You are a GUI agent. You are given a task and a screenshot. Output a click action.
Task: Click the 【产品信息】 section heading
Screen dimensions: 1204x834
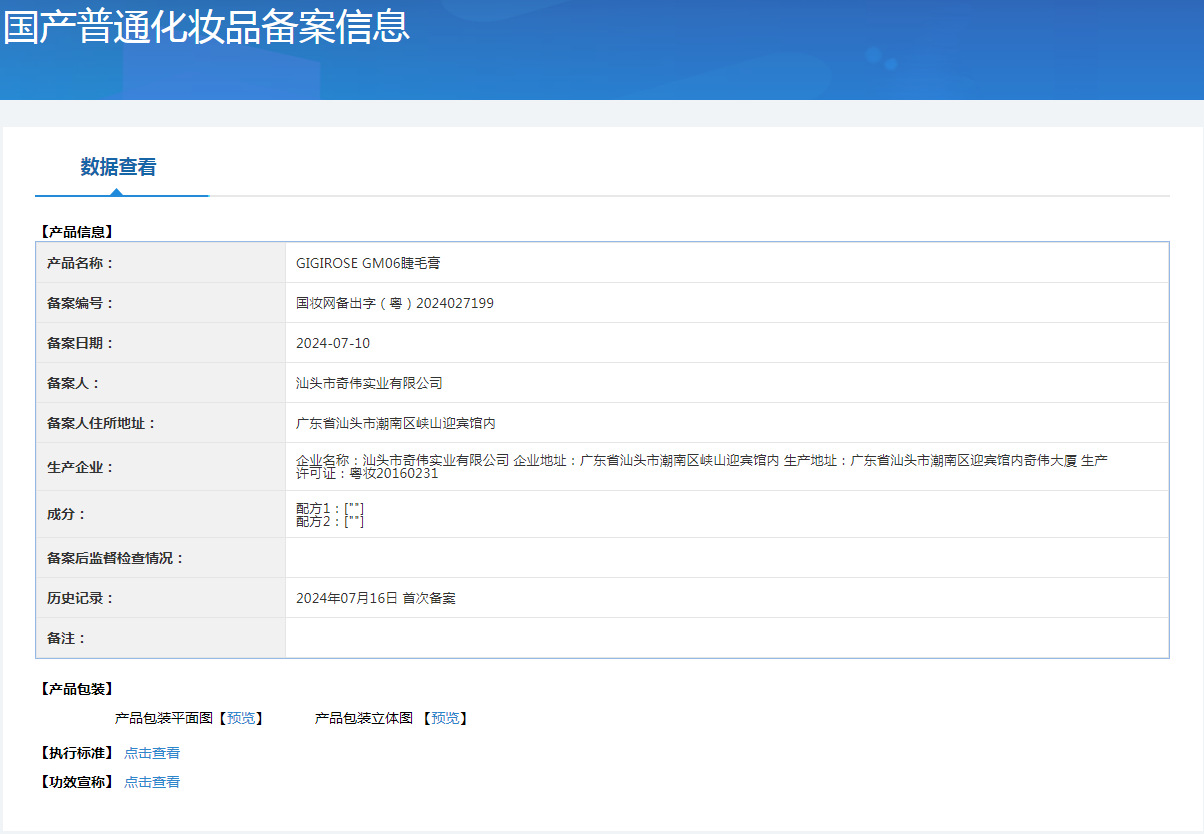[x=76, y=232]
